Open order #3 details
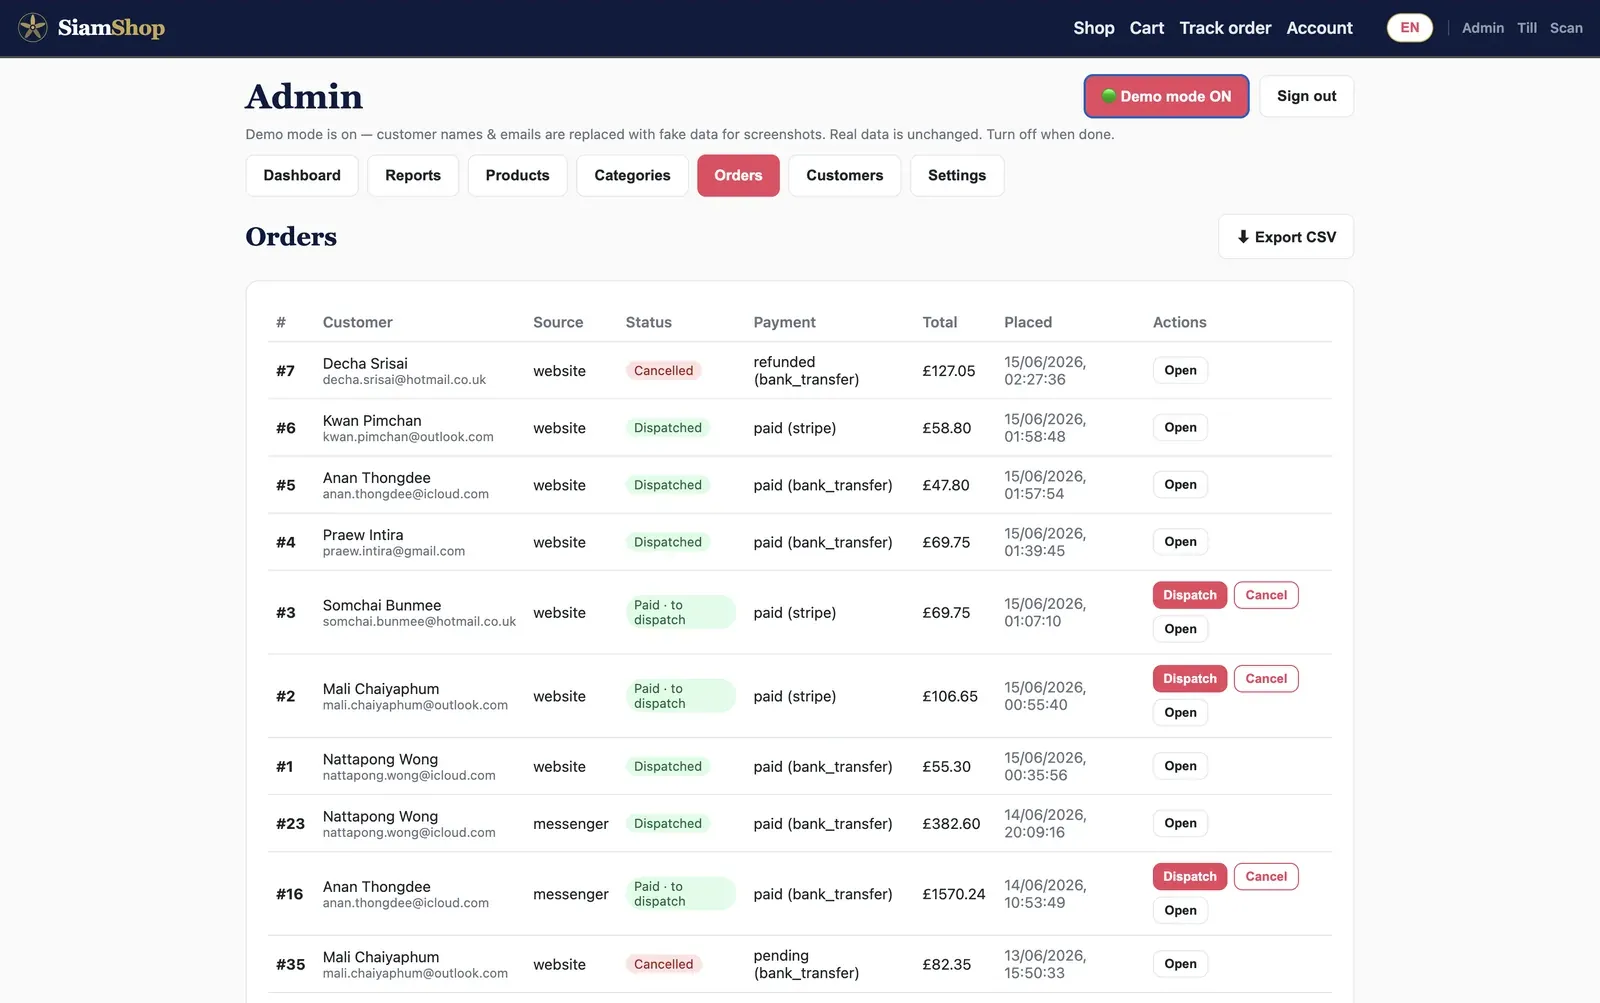The image size is (1600, 1003). point(1180,629)
